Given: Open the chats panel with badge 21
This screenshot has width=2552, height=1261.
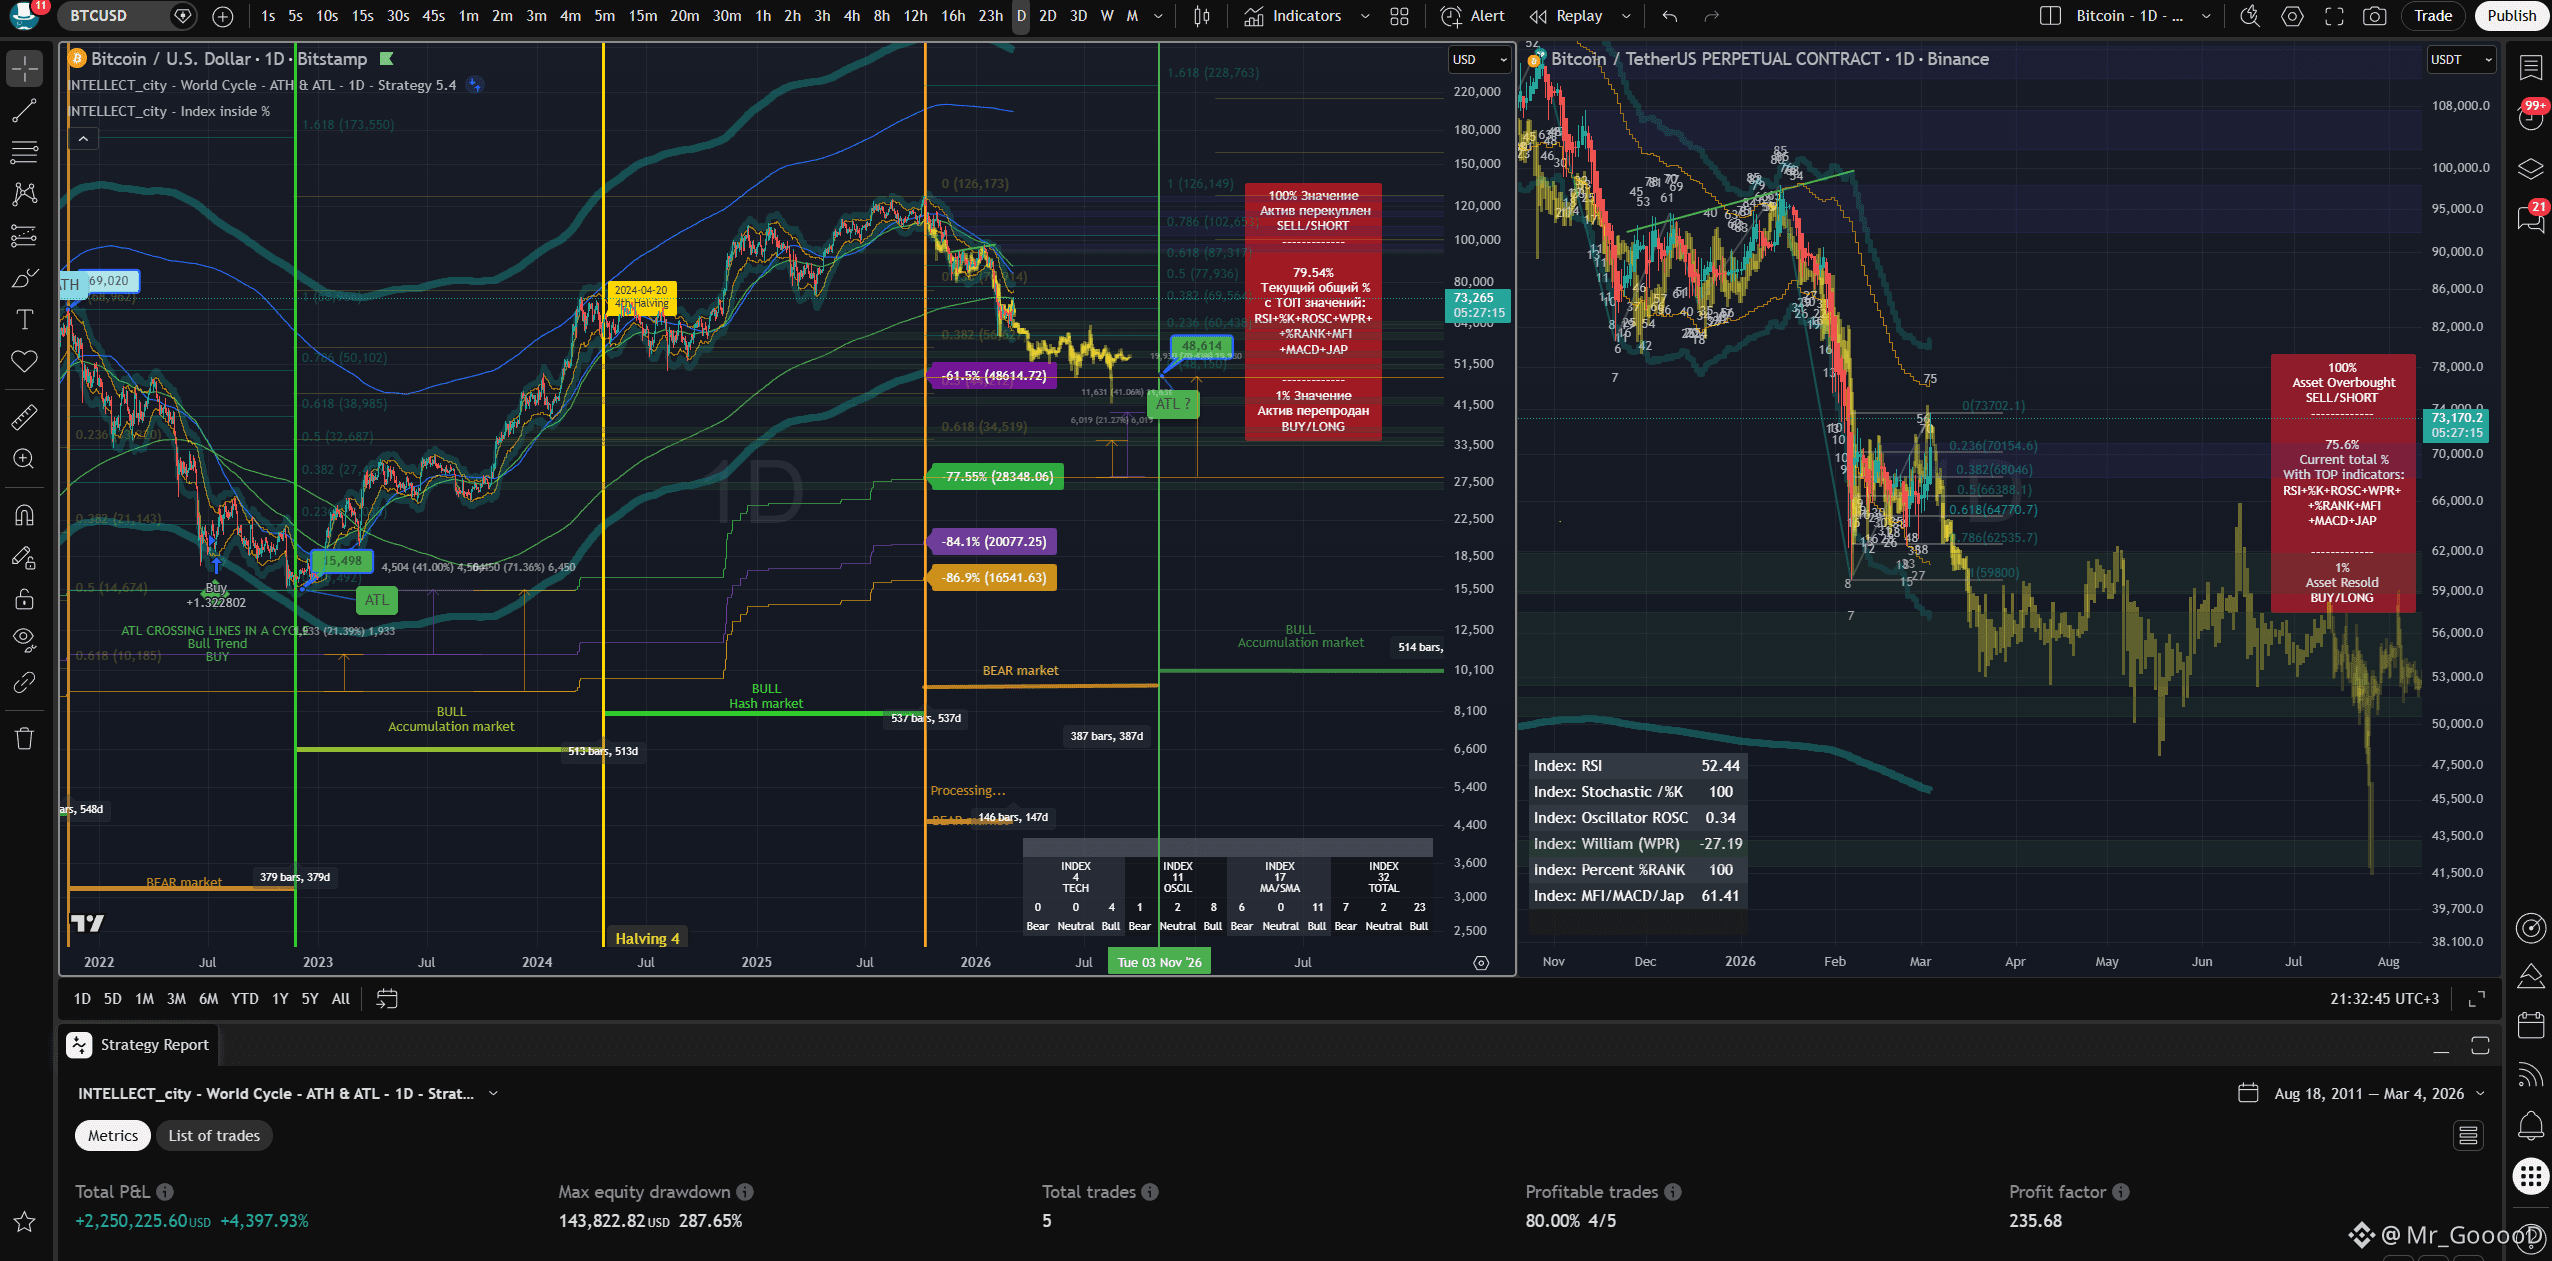Looking at the screenshot, I should click(2531, 218).
